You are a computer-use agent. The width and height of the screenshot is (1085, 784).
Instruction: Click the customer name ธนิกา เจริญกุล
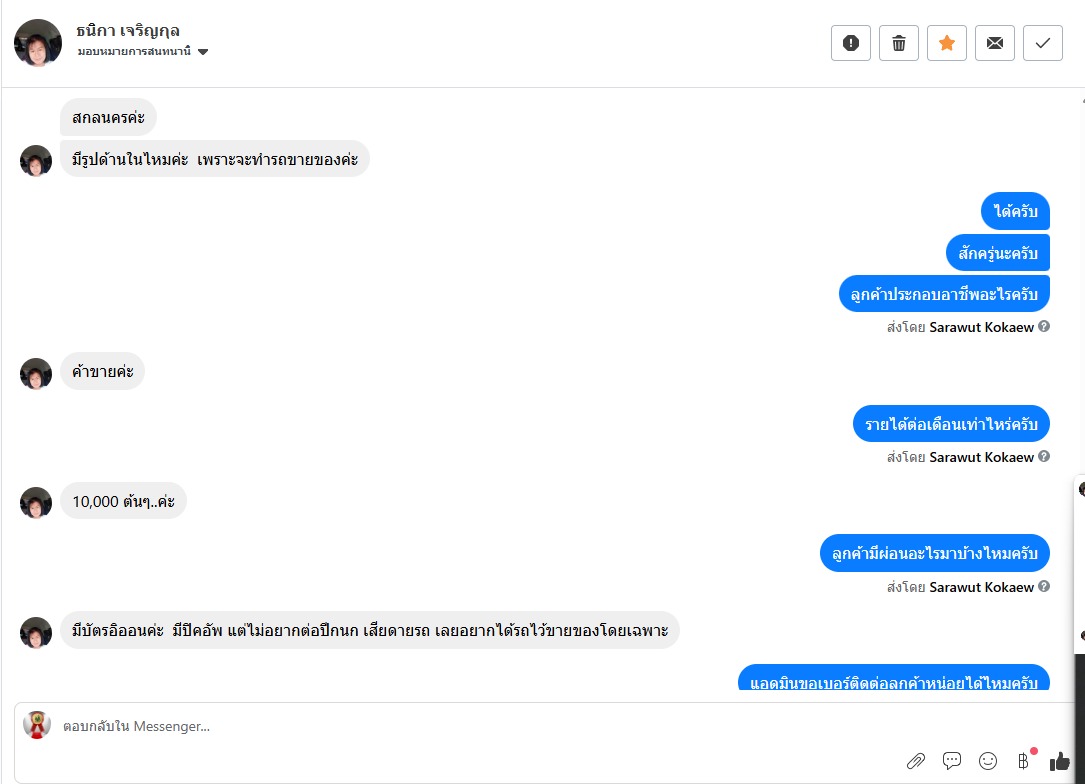tap(128, 30)
